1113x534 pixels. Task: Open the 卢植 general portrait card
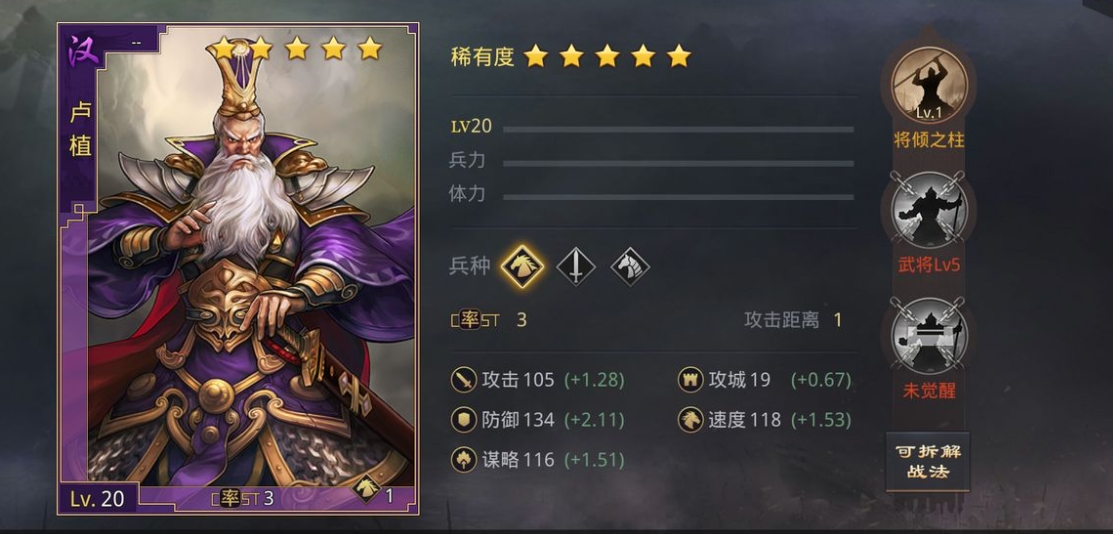[x=238, y=268]
